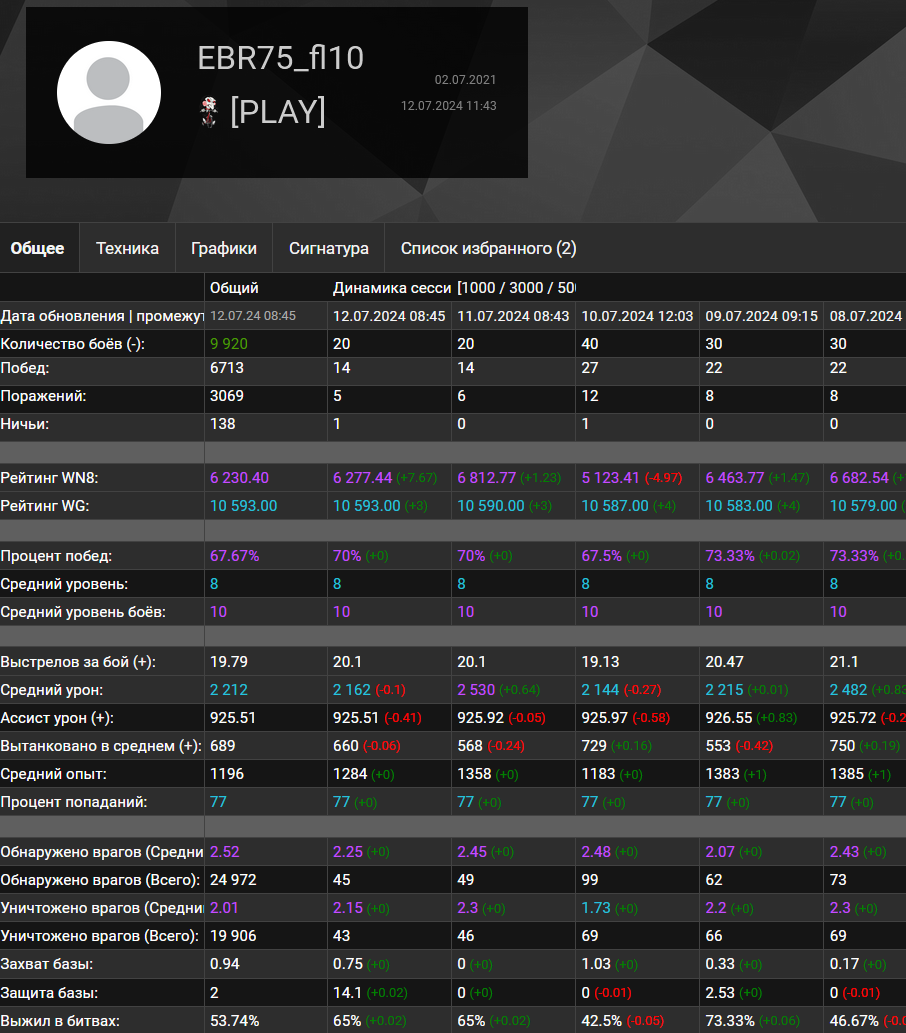
Task: Click the player avatar image
Action: click(109, 92)
